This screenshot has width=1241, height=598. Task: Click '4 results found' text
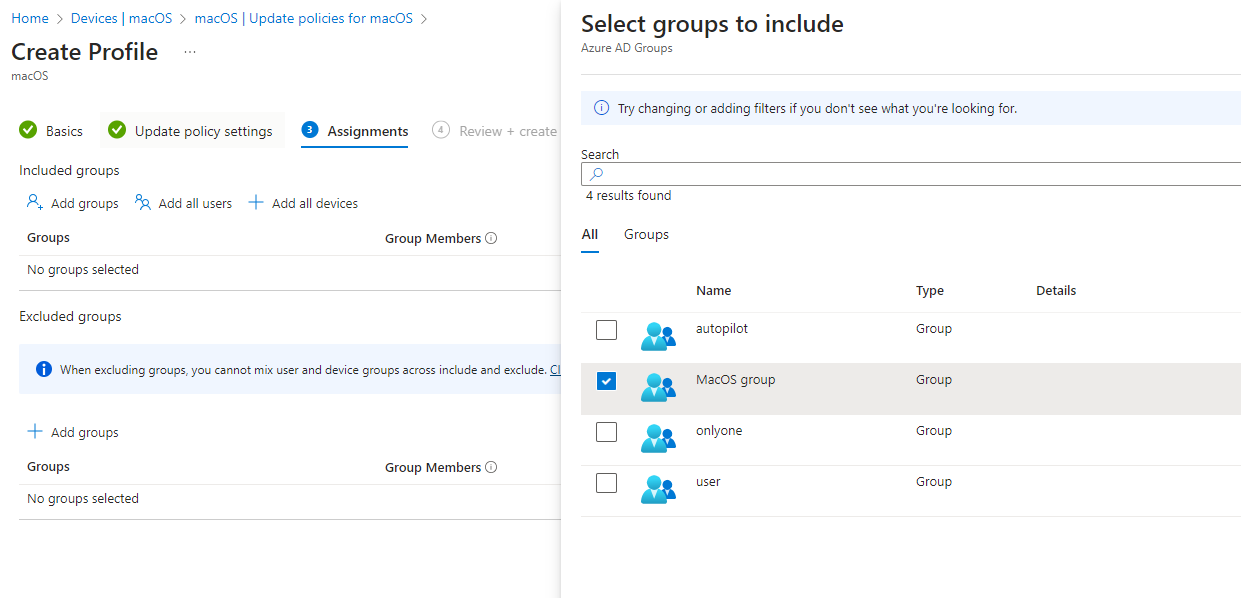[629, 195]
